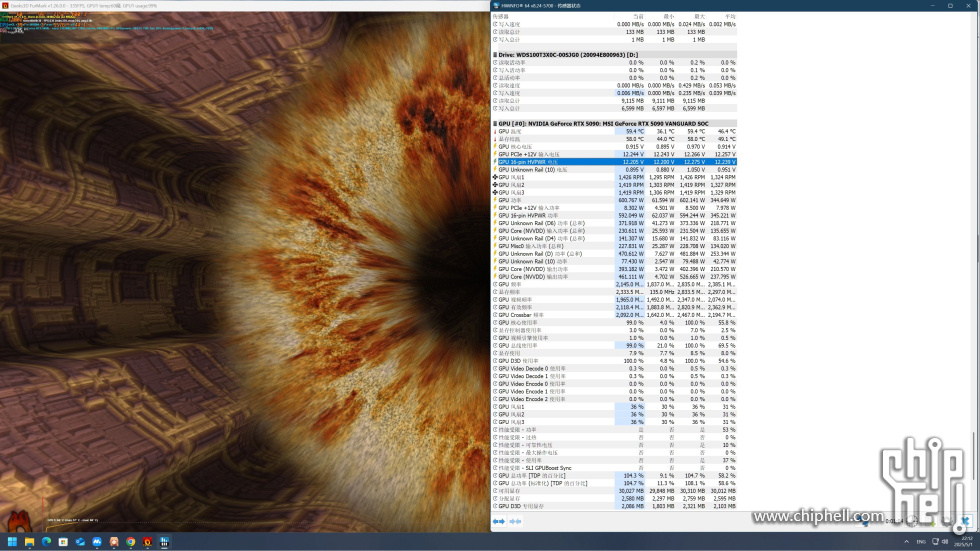Open File Explorer from the taskbar
The image size is (980, 551).
pyautogui.click(x=29, y=542)
